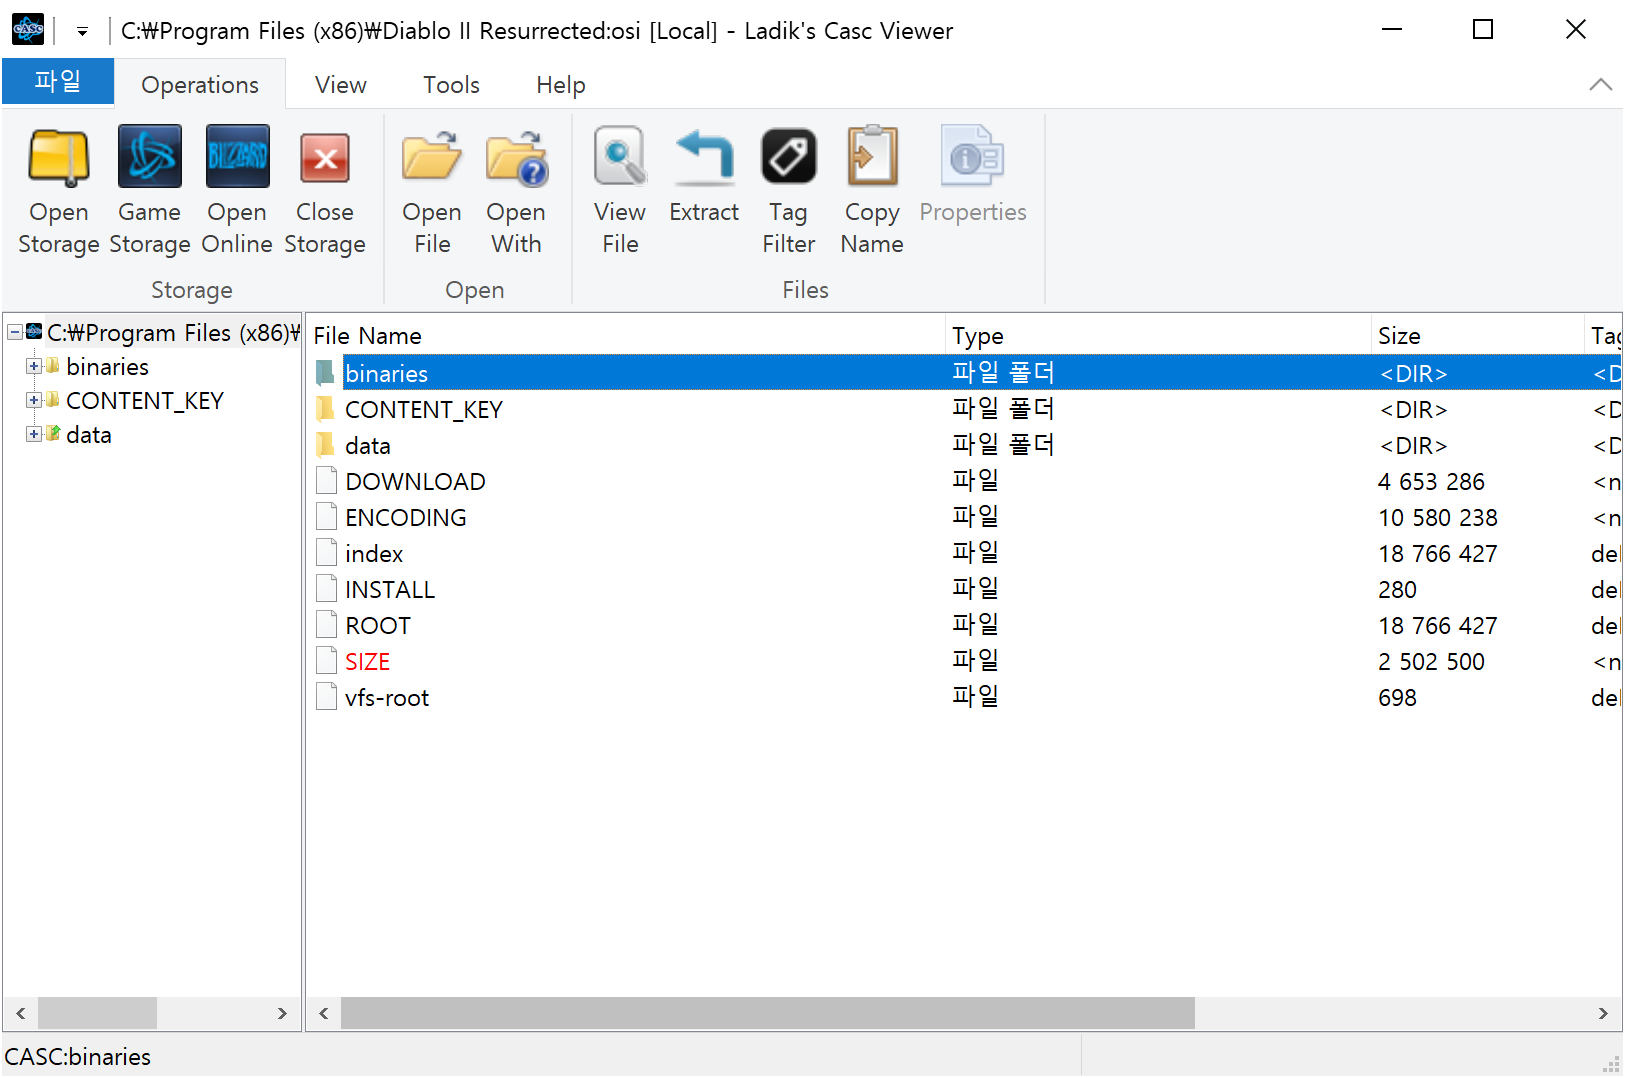Select binaries in the folder tree
Image resolution: width=1625 pixels, height=1078 pixels.
[107, 367]
